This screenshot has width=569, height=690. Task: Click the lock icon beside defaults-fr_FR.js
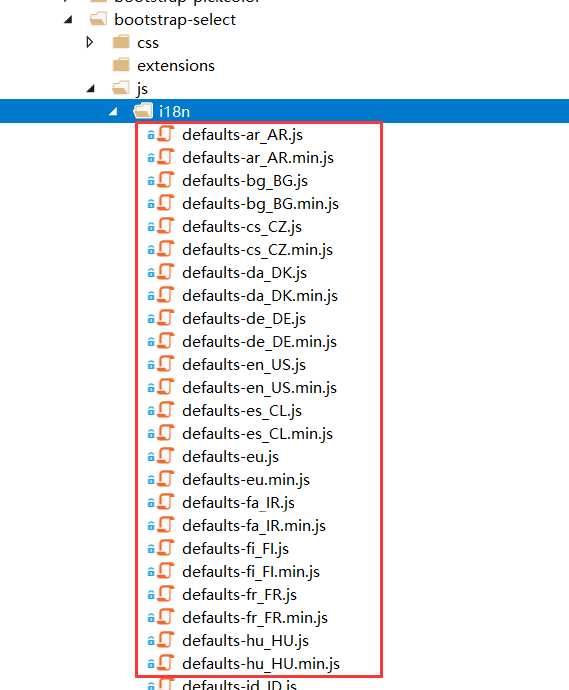[151, 595]
